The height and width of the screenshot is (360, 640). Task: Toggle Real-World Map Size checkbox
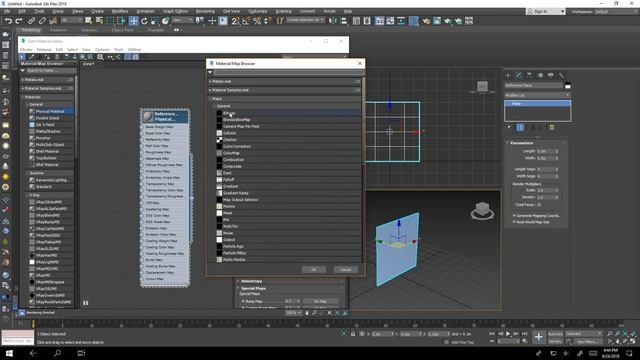(514, 222)
